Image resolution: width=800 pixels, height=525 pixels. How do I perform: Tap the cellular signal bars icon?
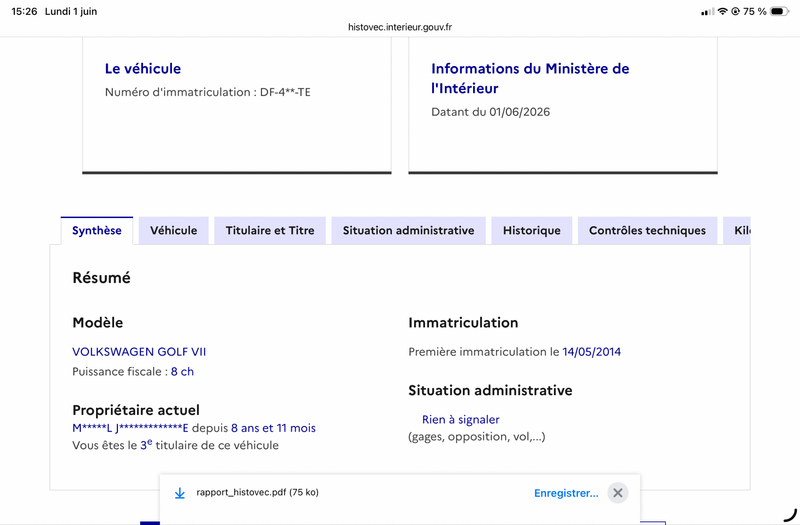[x=708, y=12]
